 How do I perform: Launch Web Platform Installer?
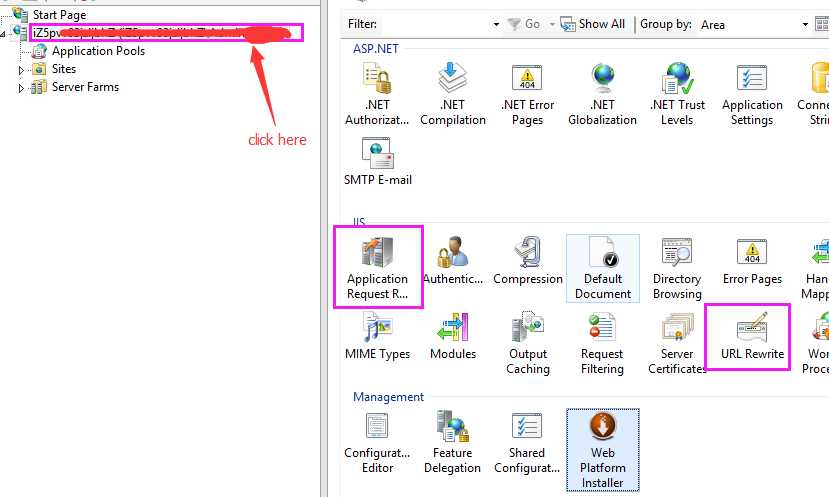point(603,450)
